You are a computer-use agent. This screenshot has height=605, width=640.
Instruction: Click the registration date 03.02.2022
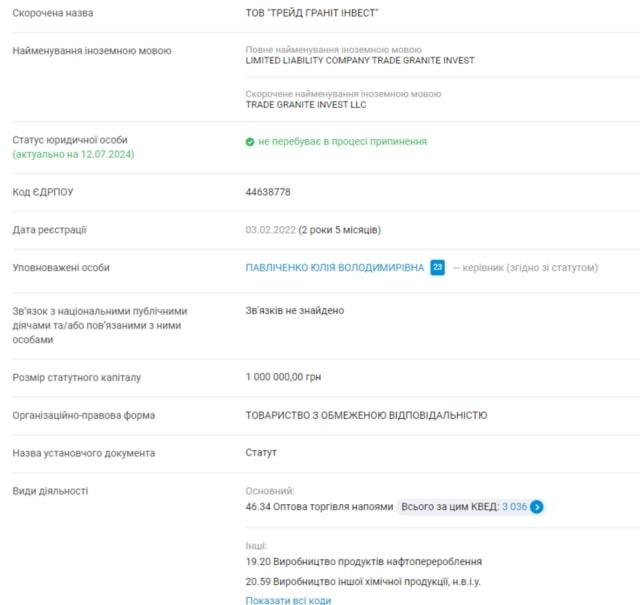[272, 230]
